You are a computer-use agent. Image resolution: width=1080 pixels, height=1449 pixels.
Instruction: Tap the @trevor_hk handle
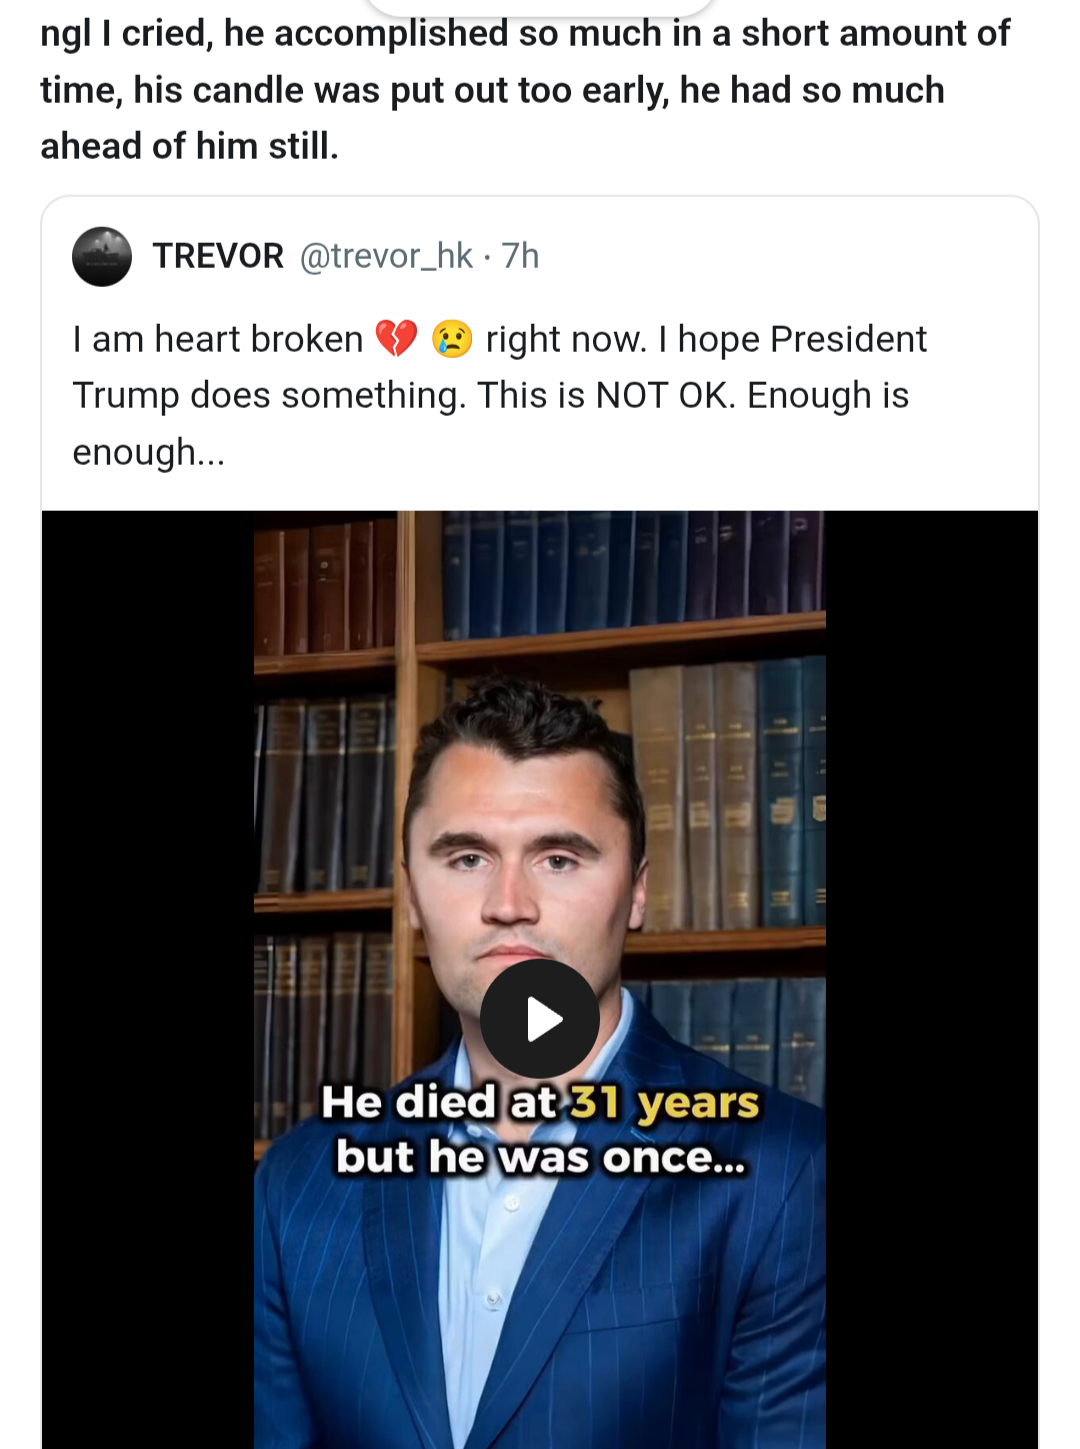pyautogui.click(x=386, y=256)
